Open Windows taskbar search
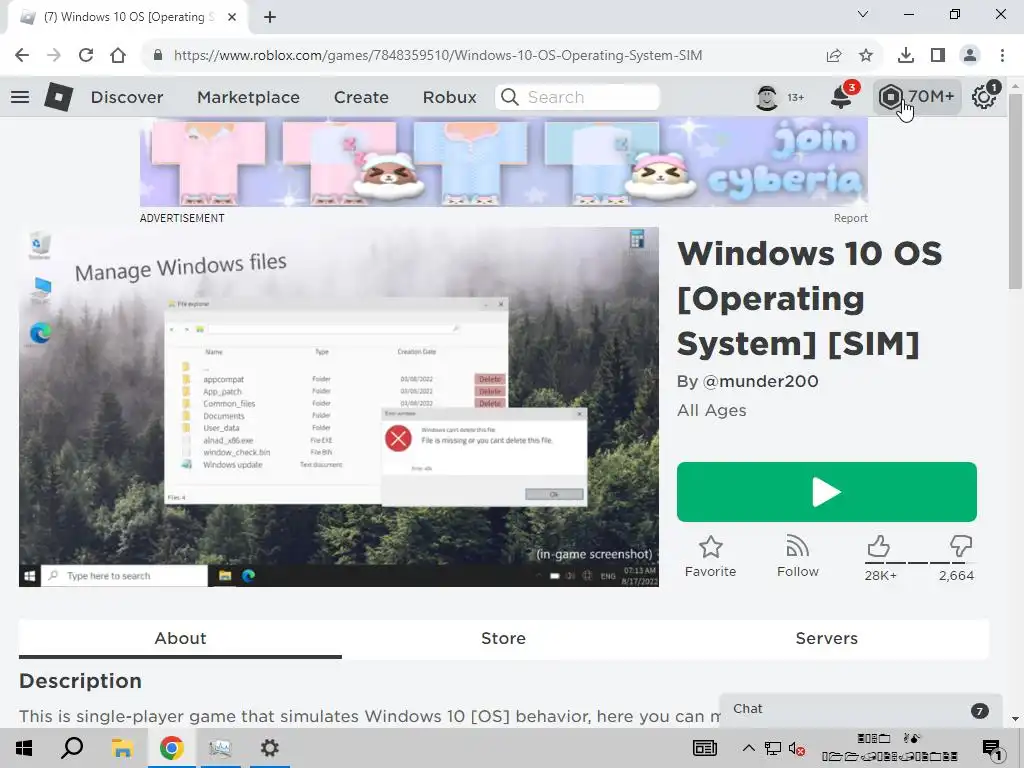Screen dimensions: 1024x768 pos(72,748)
